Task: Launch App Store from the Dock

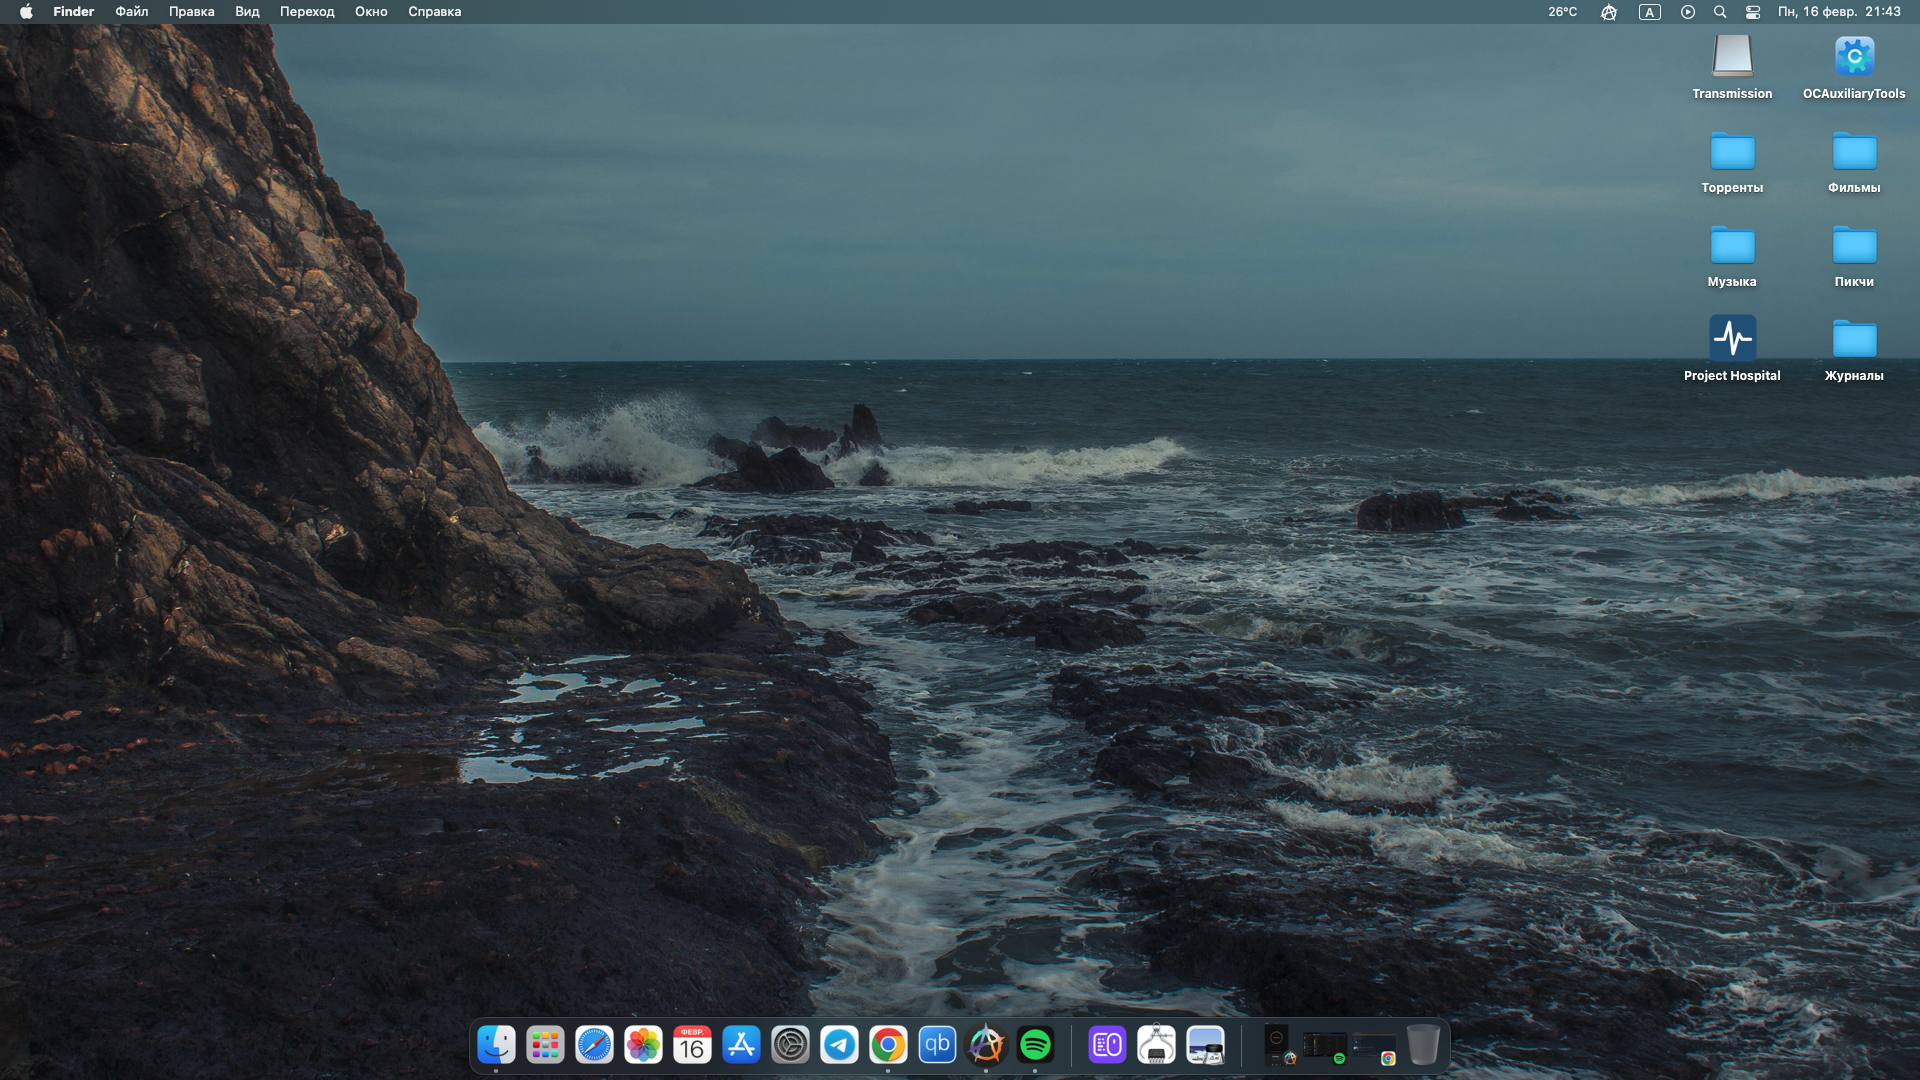Action: 741,1045
